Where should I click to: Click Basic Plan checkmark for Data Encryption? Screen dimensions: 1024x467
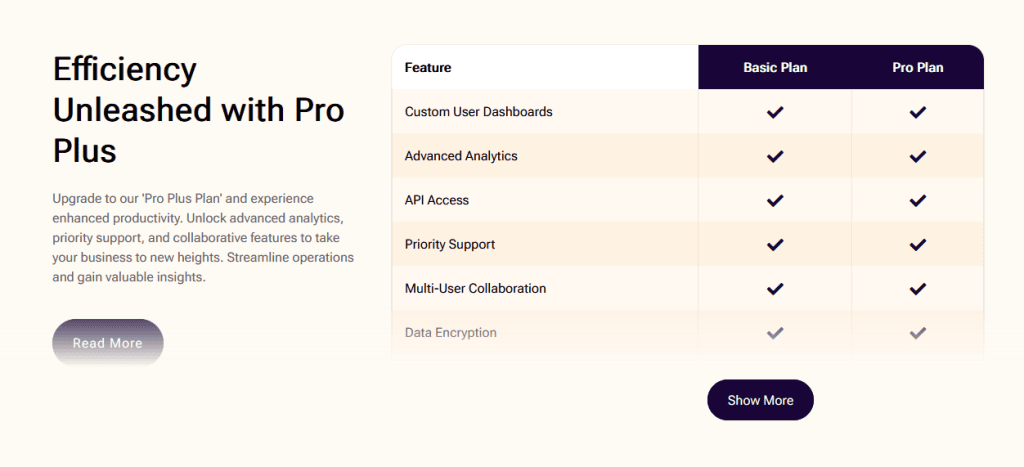click(x=775, y=332)
